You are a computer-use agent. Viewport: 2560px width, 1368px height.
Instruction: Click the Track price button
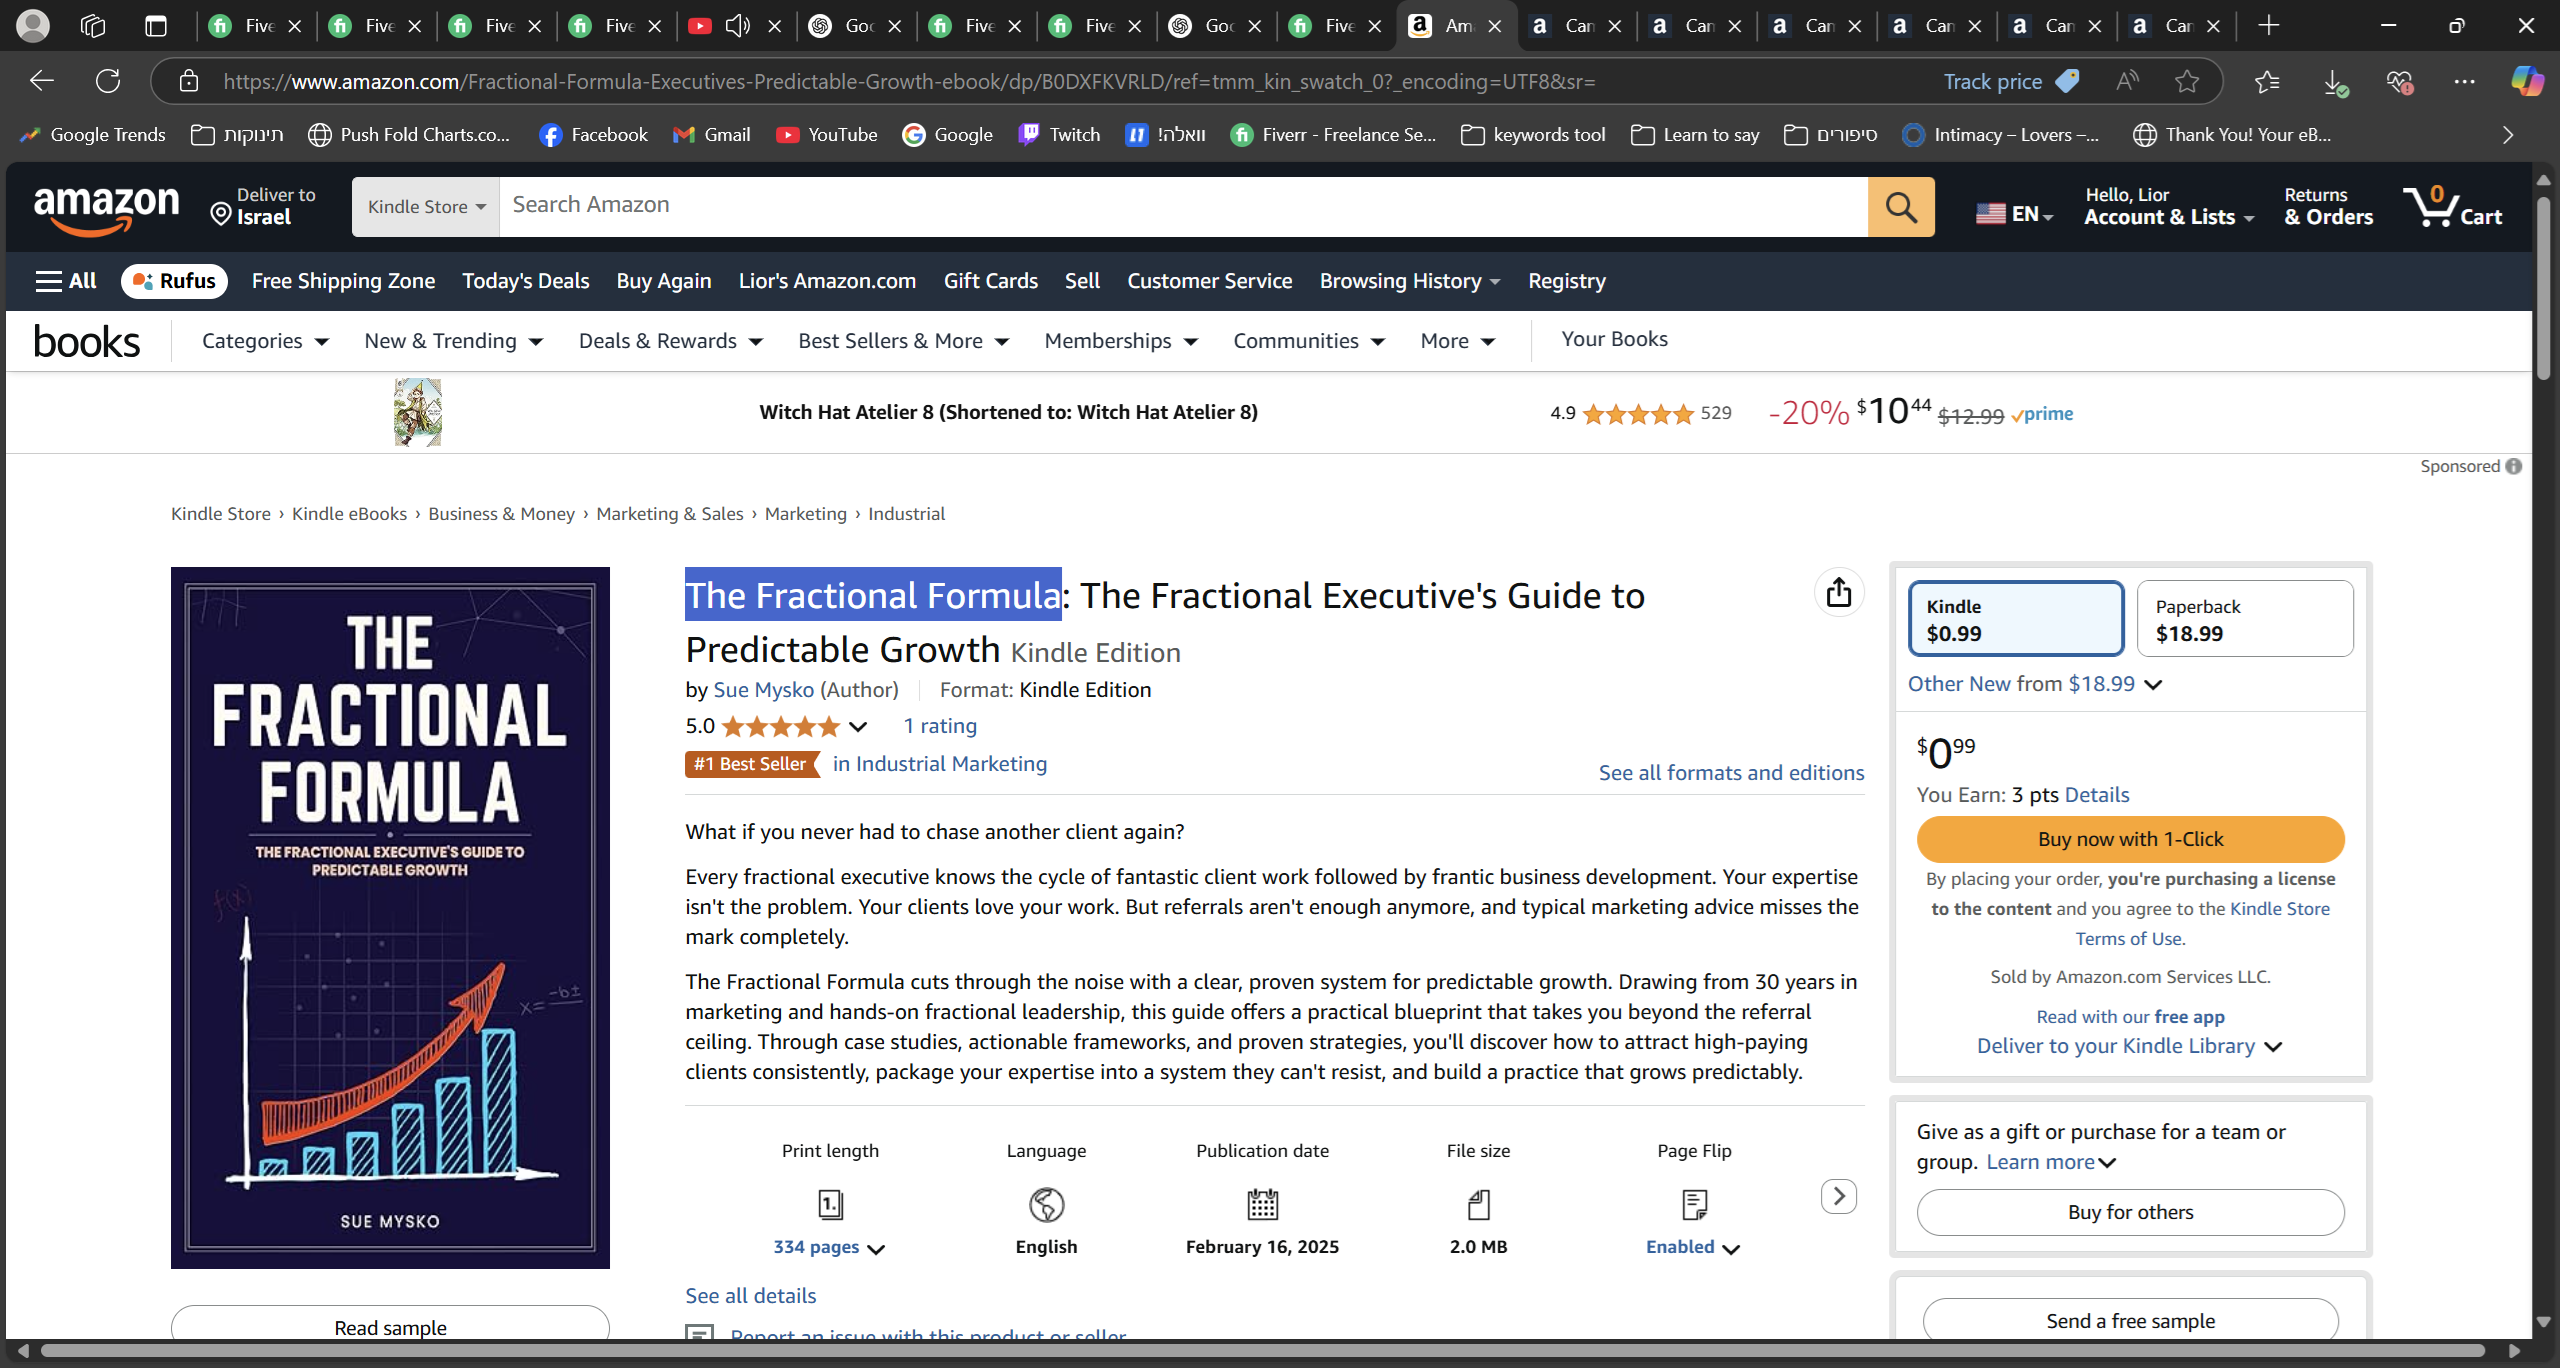2010,81
